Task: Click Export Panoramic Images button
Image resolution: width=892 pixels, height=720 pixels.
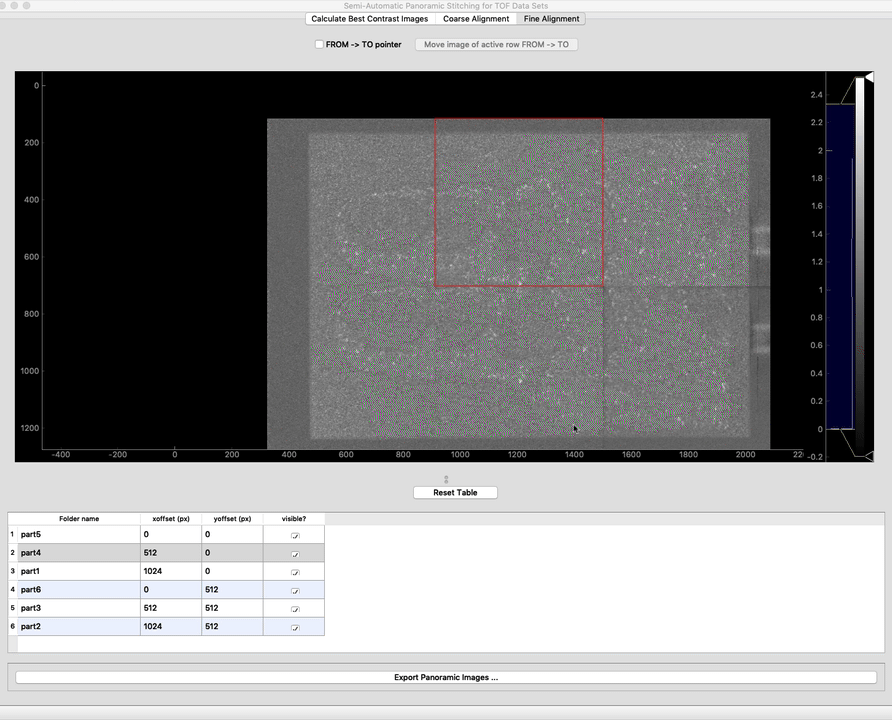Action: pyautogui.click(x=446, y=677)
